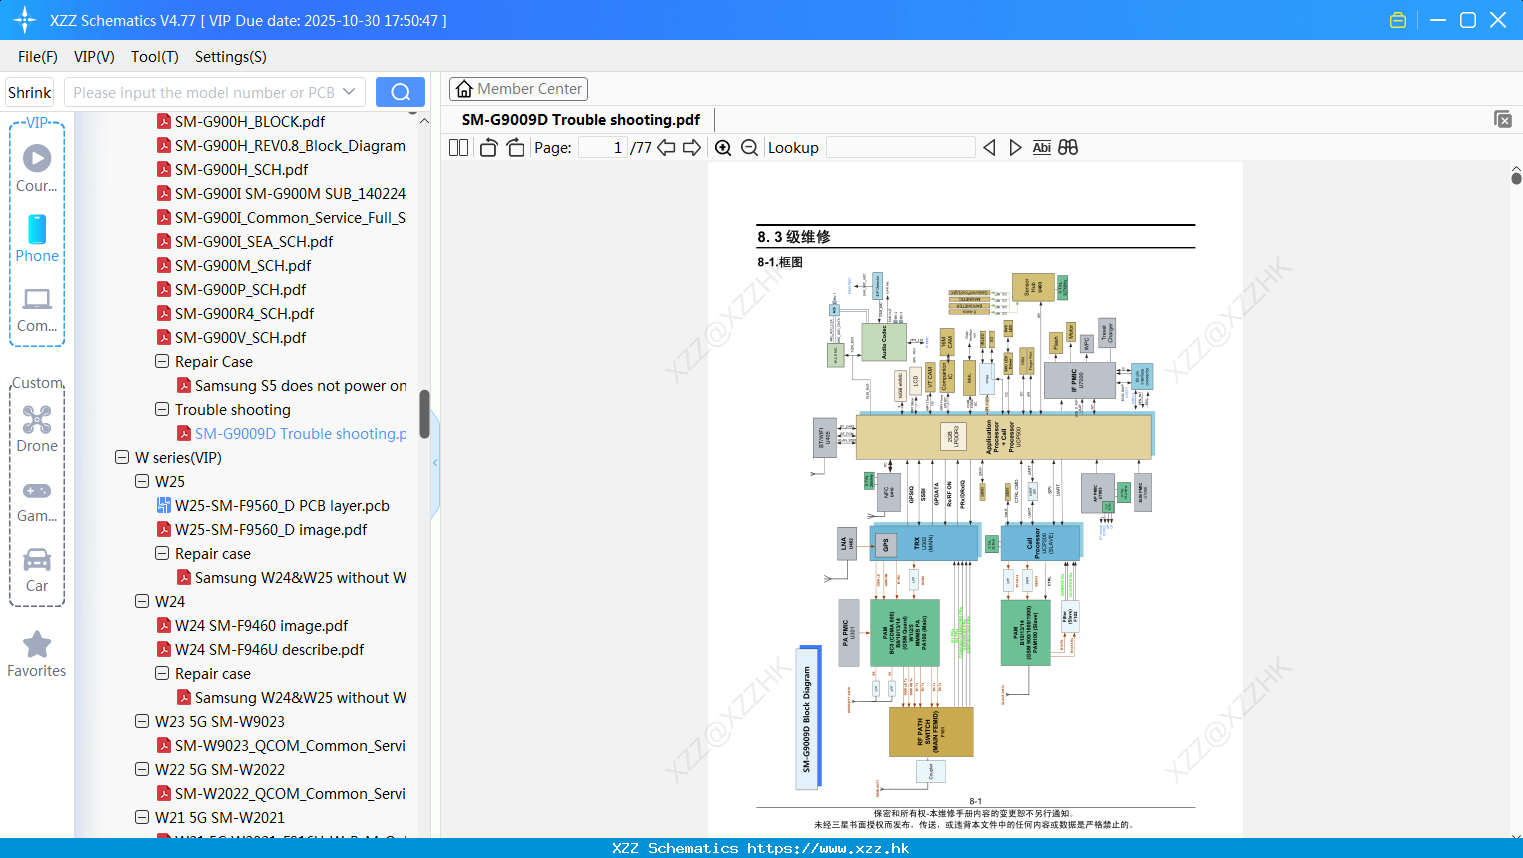1523x858 pixels.
Task: Open SM-G900P_SCH.pdf
Action: point(241,290)
